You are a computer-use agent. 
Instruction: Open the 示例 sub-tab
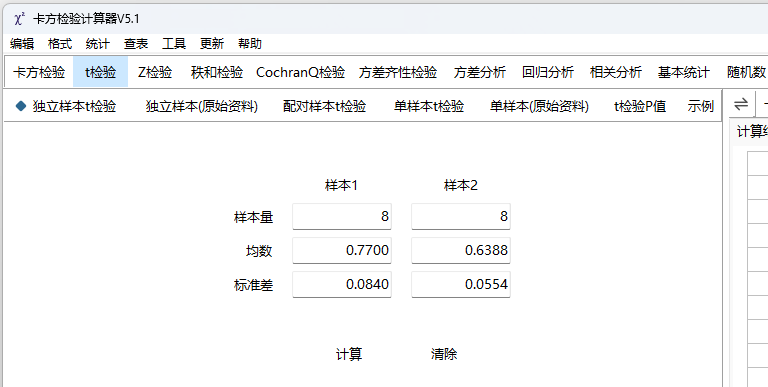click(700, 106)
